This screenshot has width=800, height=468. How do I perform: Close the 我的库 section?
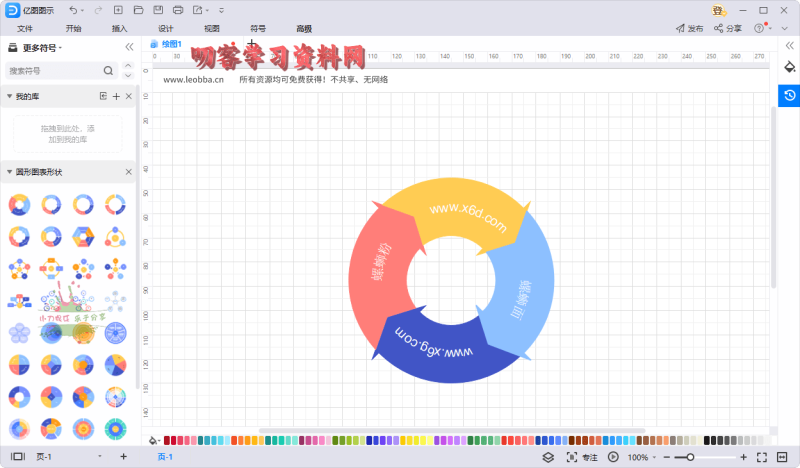click(129, 96)
